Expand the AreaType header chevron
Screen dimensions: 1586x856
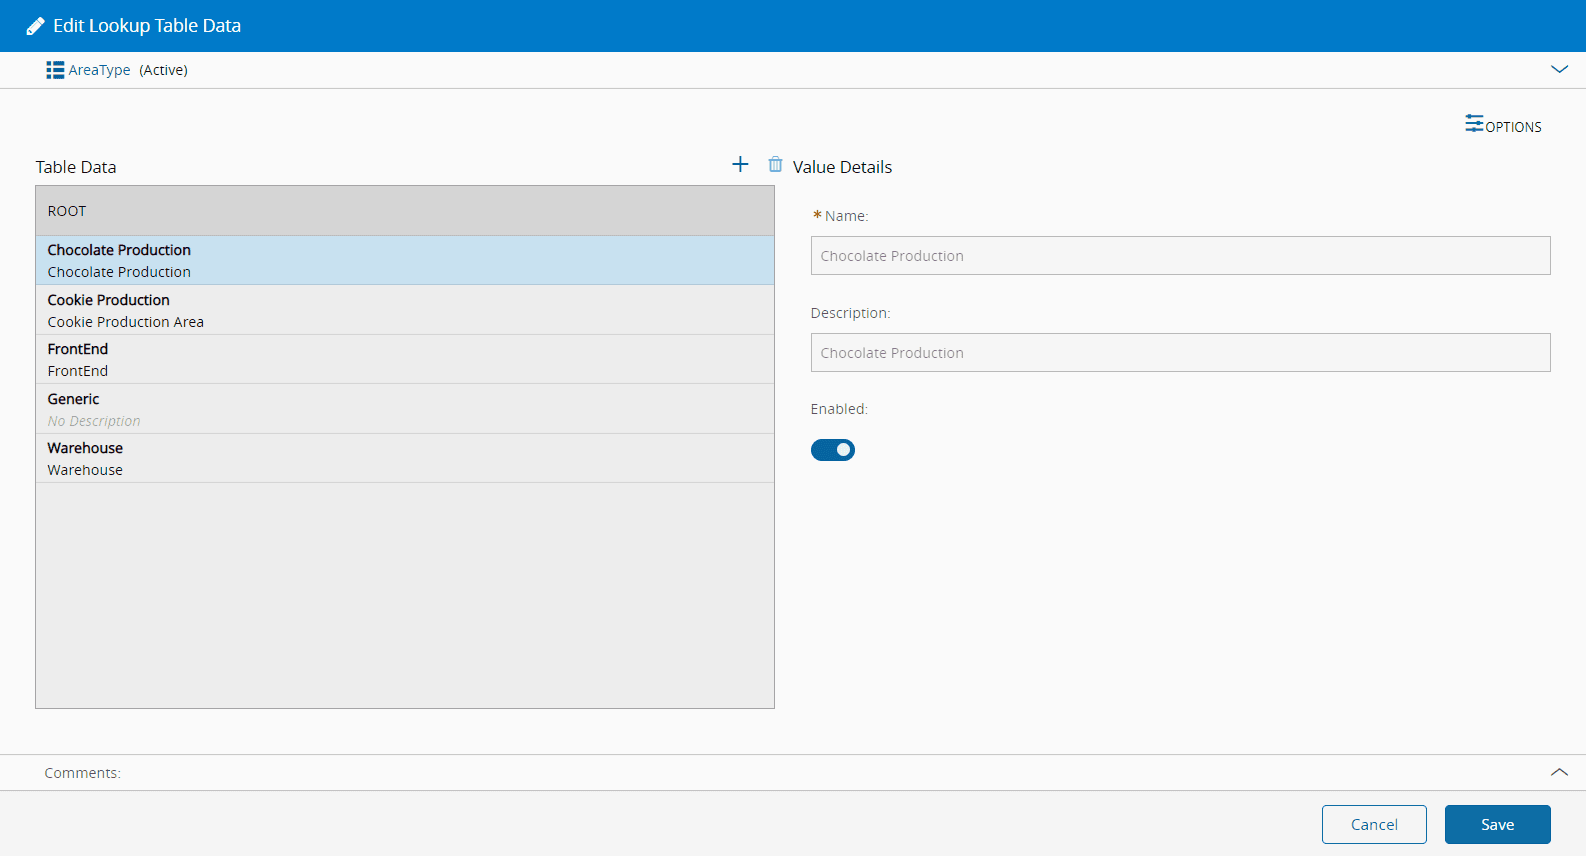point(1559,70)
